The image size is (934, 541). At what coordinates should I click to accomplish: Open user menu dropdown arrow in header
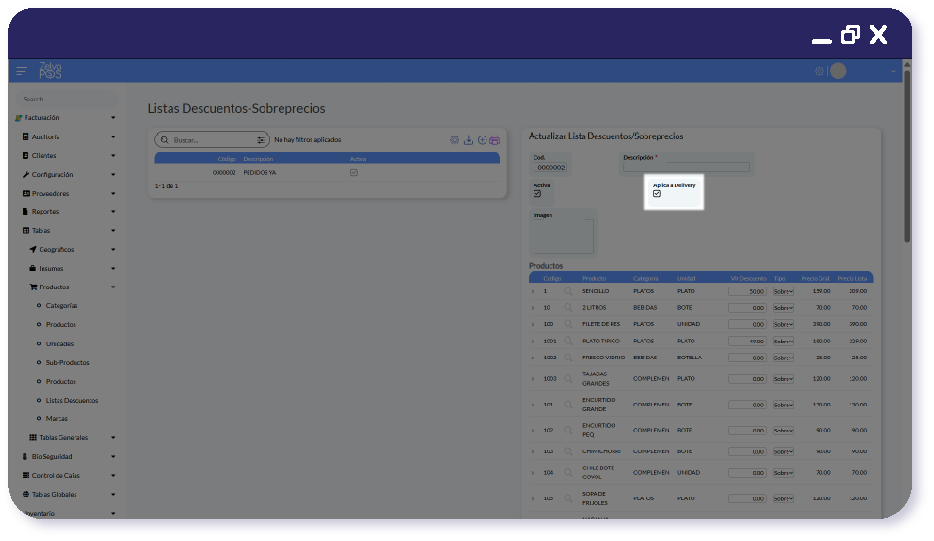893,71
